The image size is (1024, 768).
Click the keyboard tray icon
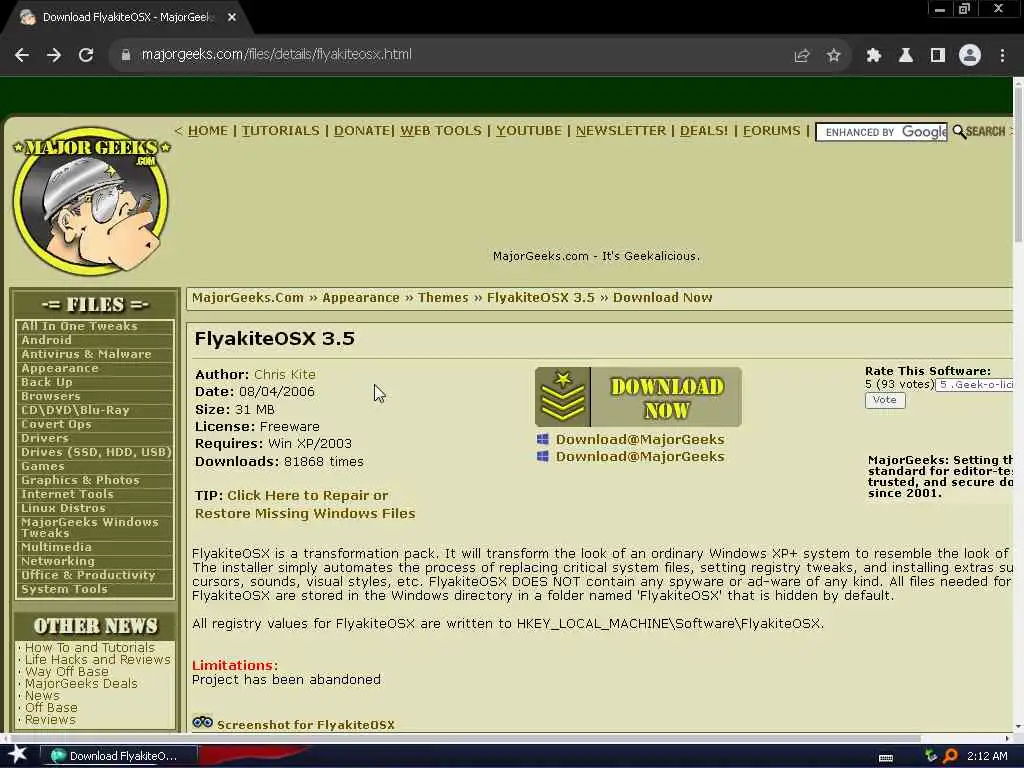pyautogui.click(x=886, y=758)
